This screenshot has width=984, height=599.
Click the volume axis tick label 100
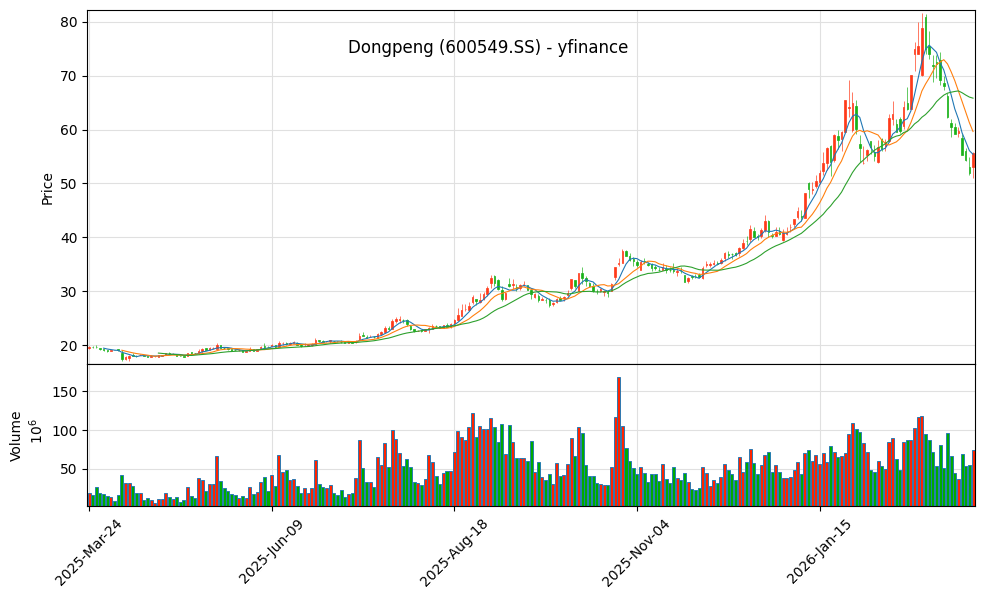[65, 431]
